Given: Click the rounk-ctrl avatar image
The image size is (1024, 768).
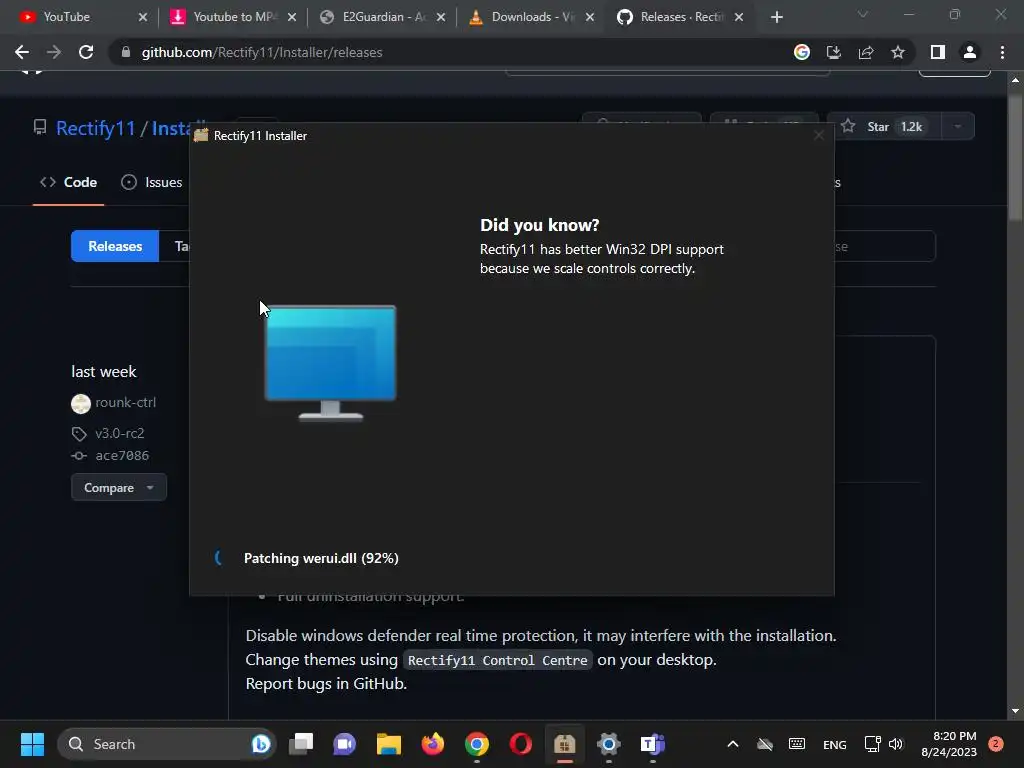Looking at the screenshot, I should click(81, 404).
